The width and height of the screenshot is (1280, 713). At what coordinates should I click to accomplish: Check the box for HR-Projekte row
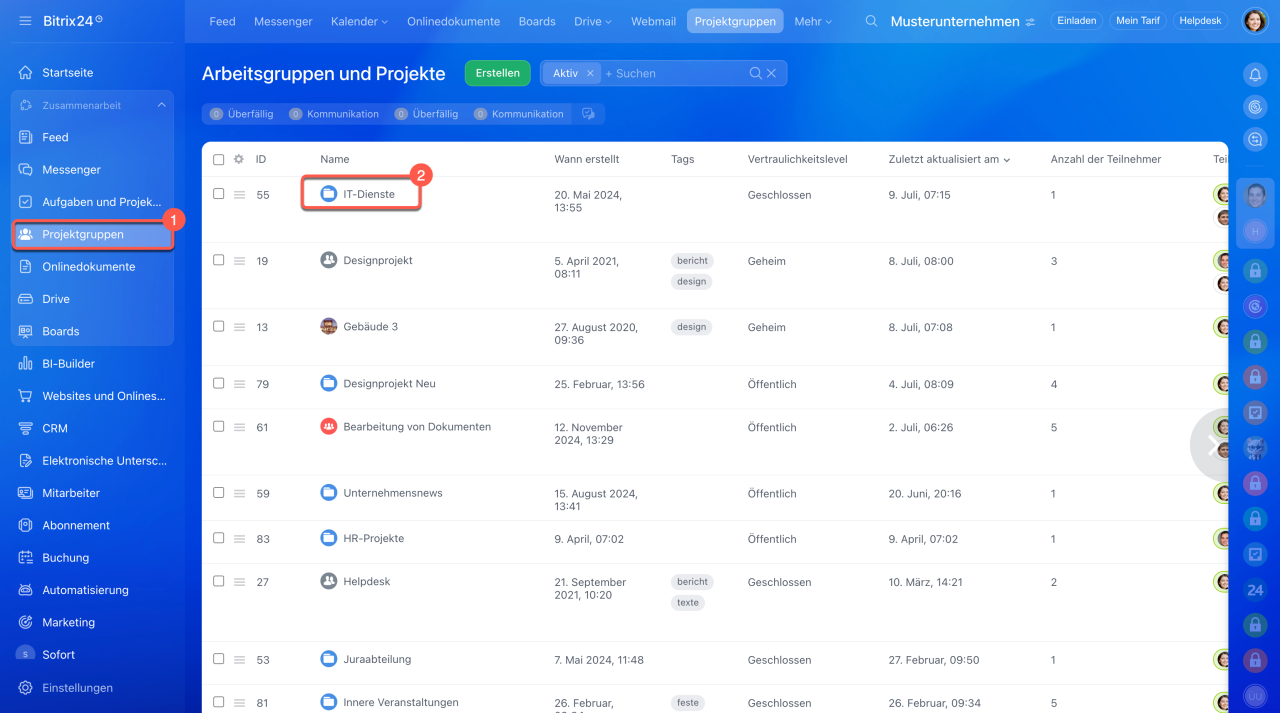tap(219, 538)
